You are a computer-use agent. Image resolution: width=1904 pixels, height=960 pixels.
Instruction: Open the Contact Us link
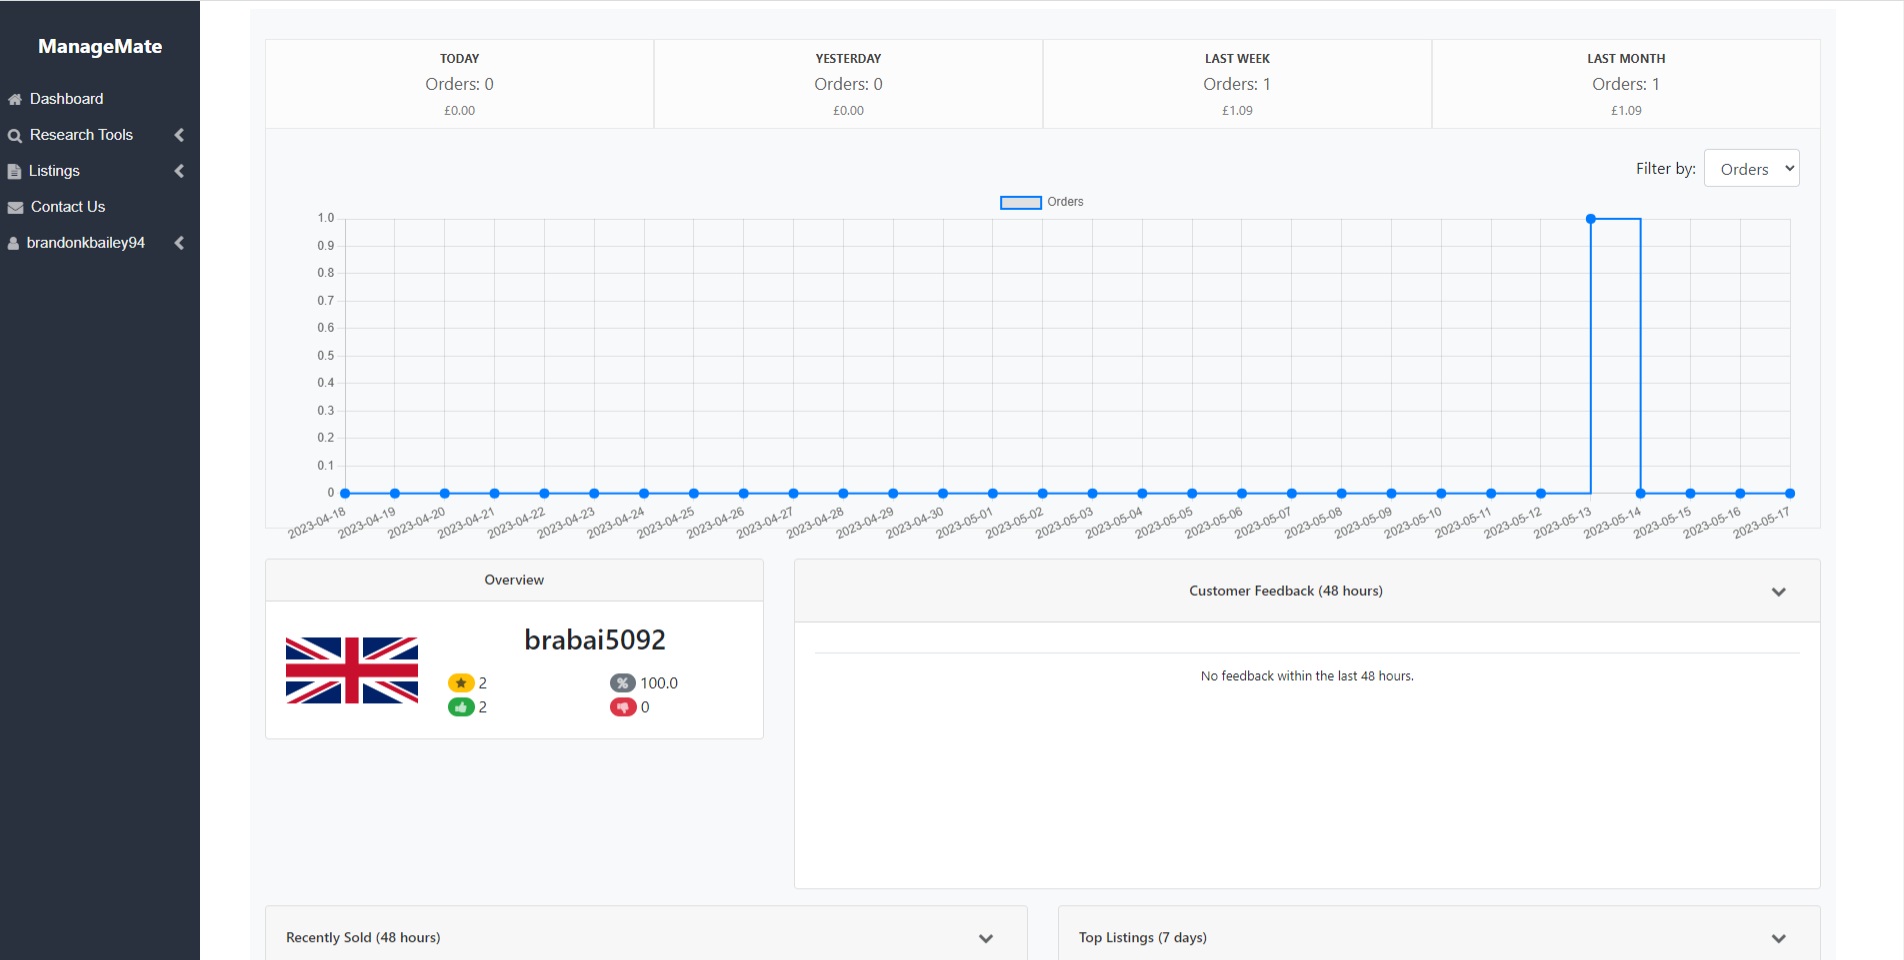click(68, 207)
